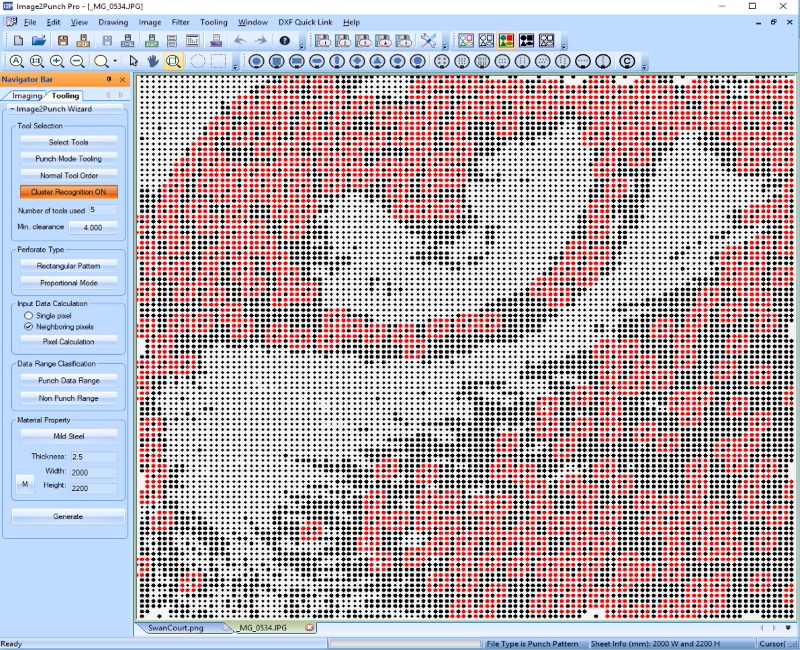Click the 1:1 actual size zoom icon
The width and height of the screenshot is (800, 650).
[37, 61]
